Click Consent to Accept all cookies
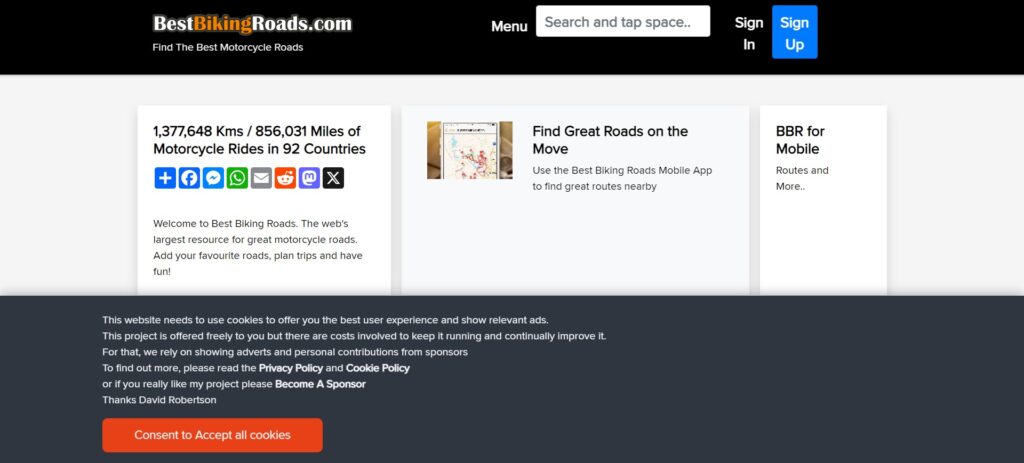Image resolution: width=1024 pixels, height=463 pixels. 212,435
